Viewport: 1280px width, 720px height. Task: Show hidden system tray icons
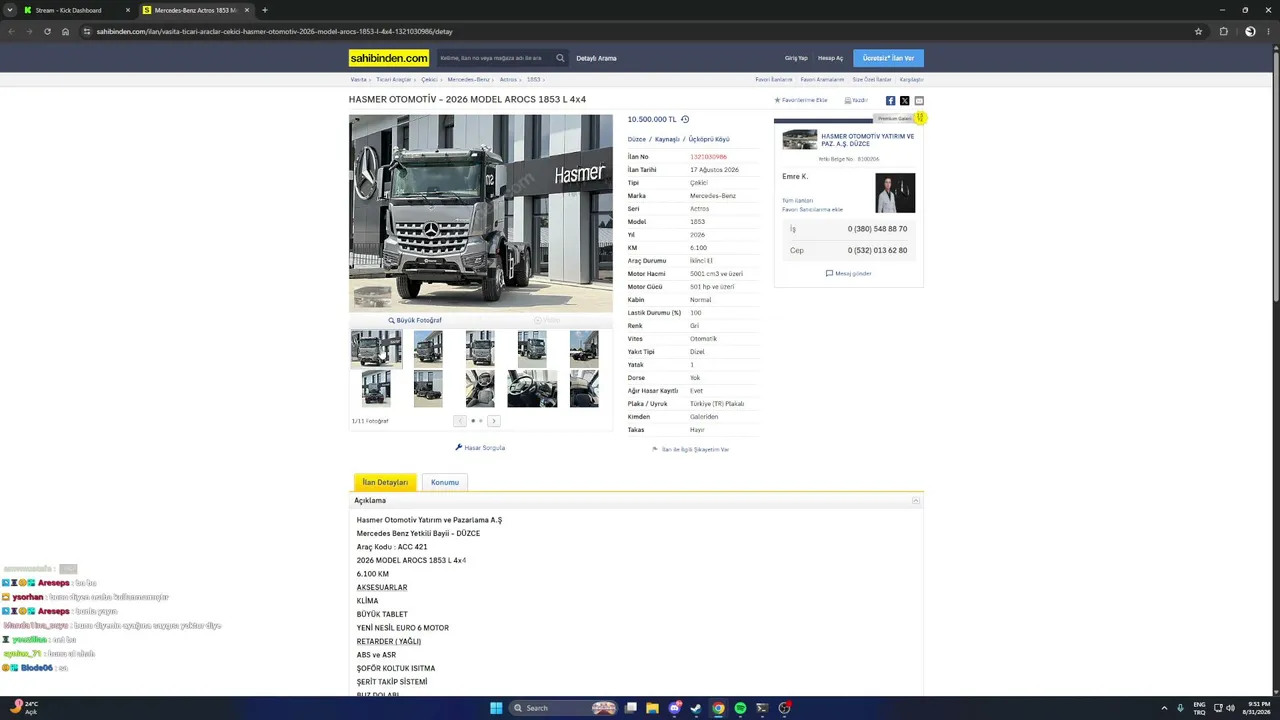coord(1163,708)
